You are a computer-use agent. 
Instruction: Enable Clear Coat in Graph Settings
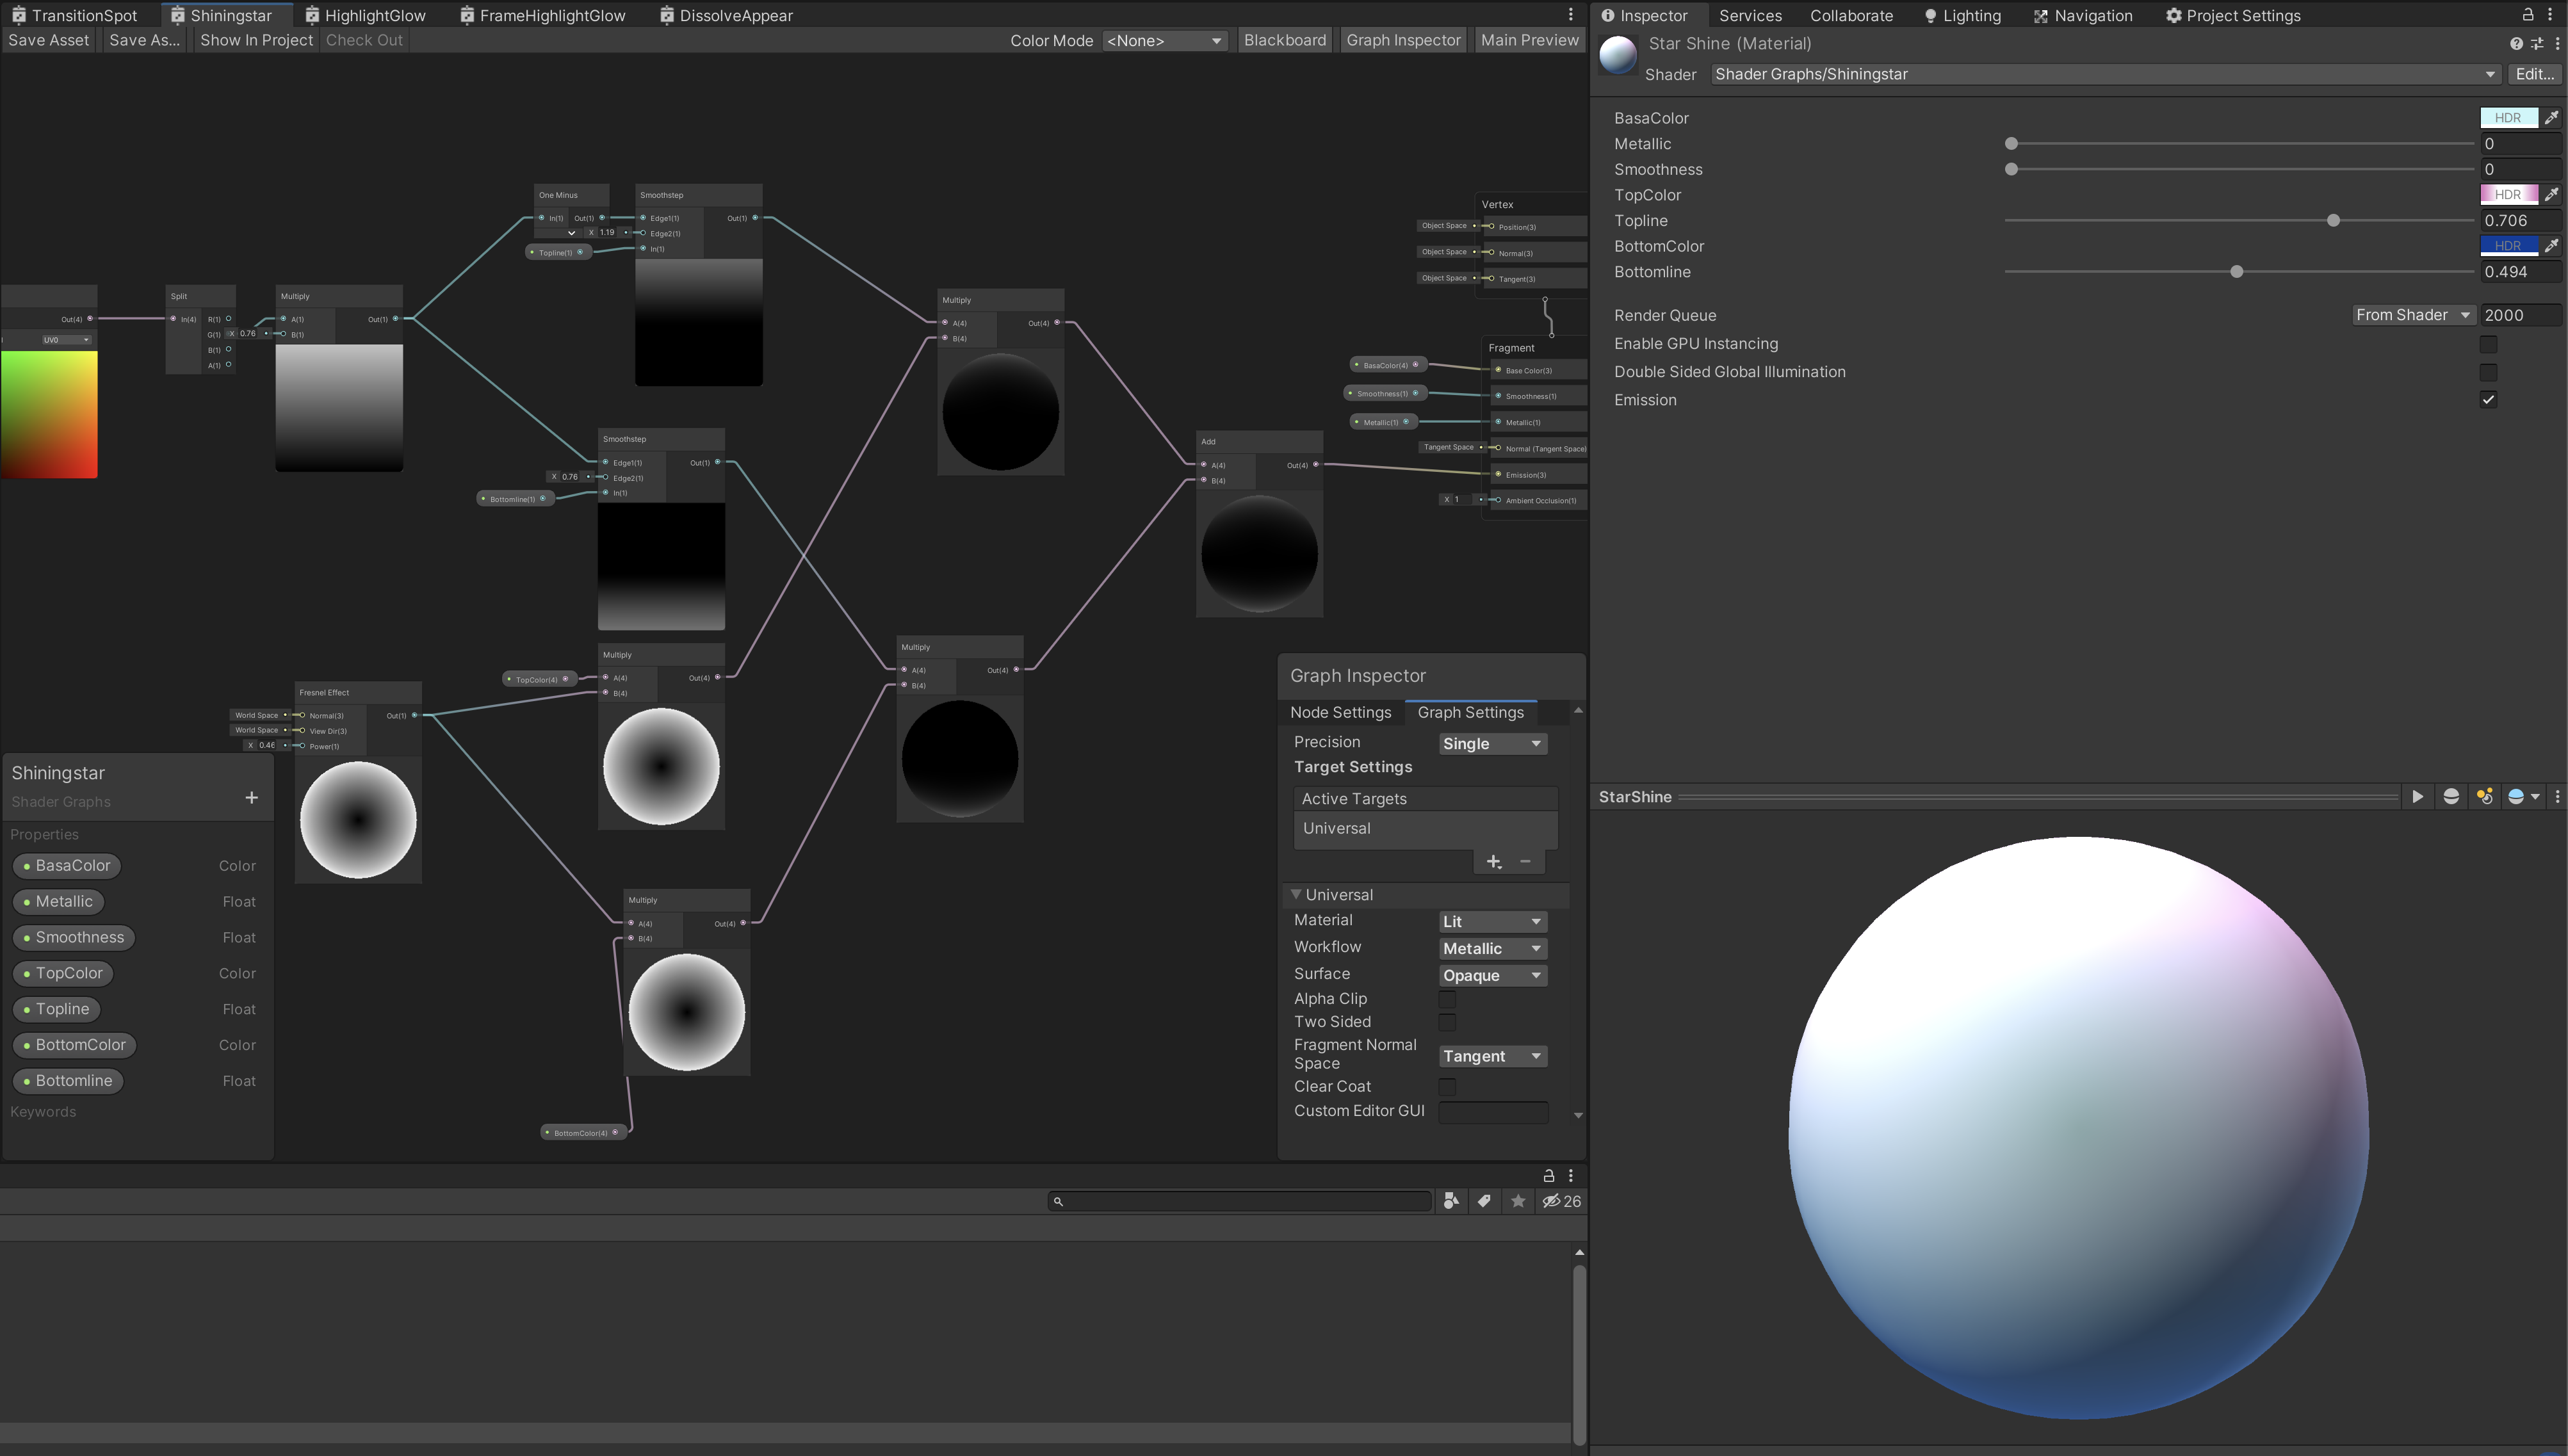pos(1447,1087)
